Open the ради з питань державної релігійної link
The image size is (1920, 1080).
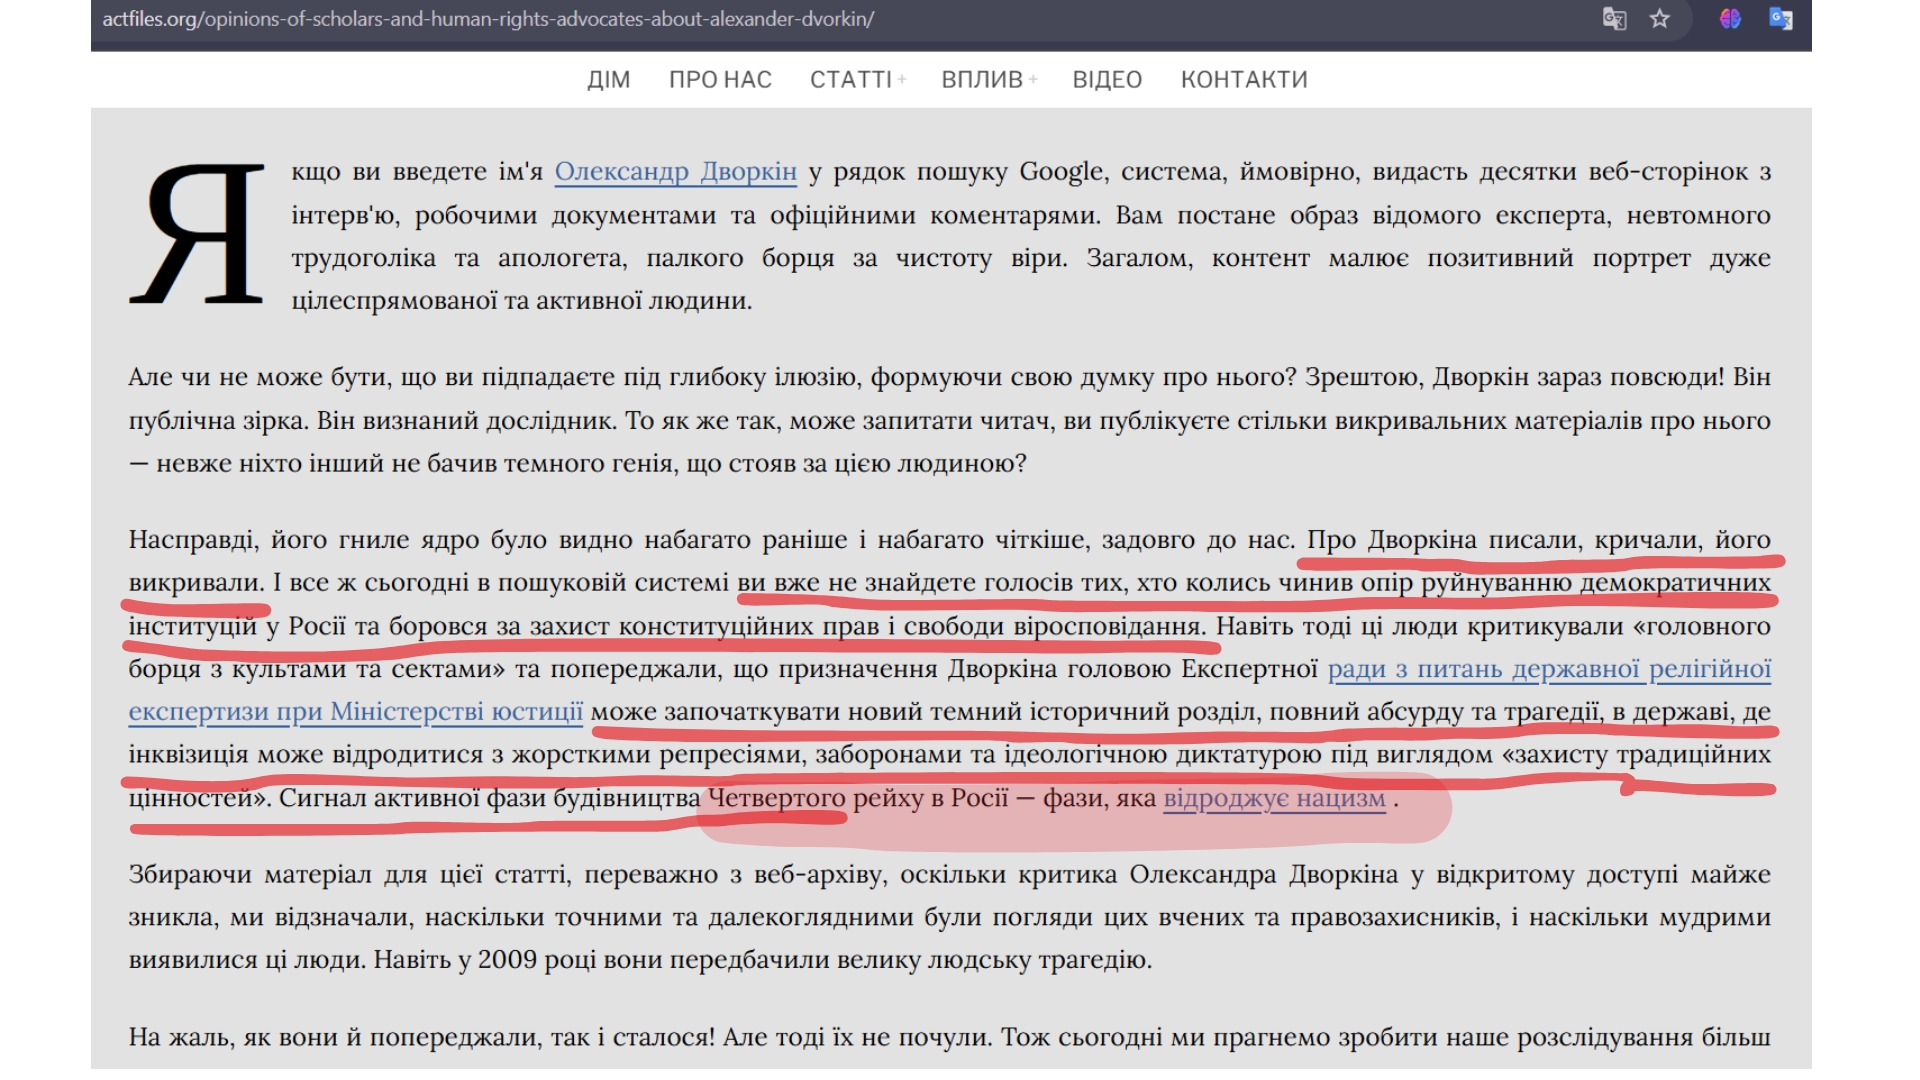1549,669
